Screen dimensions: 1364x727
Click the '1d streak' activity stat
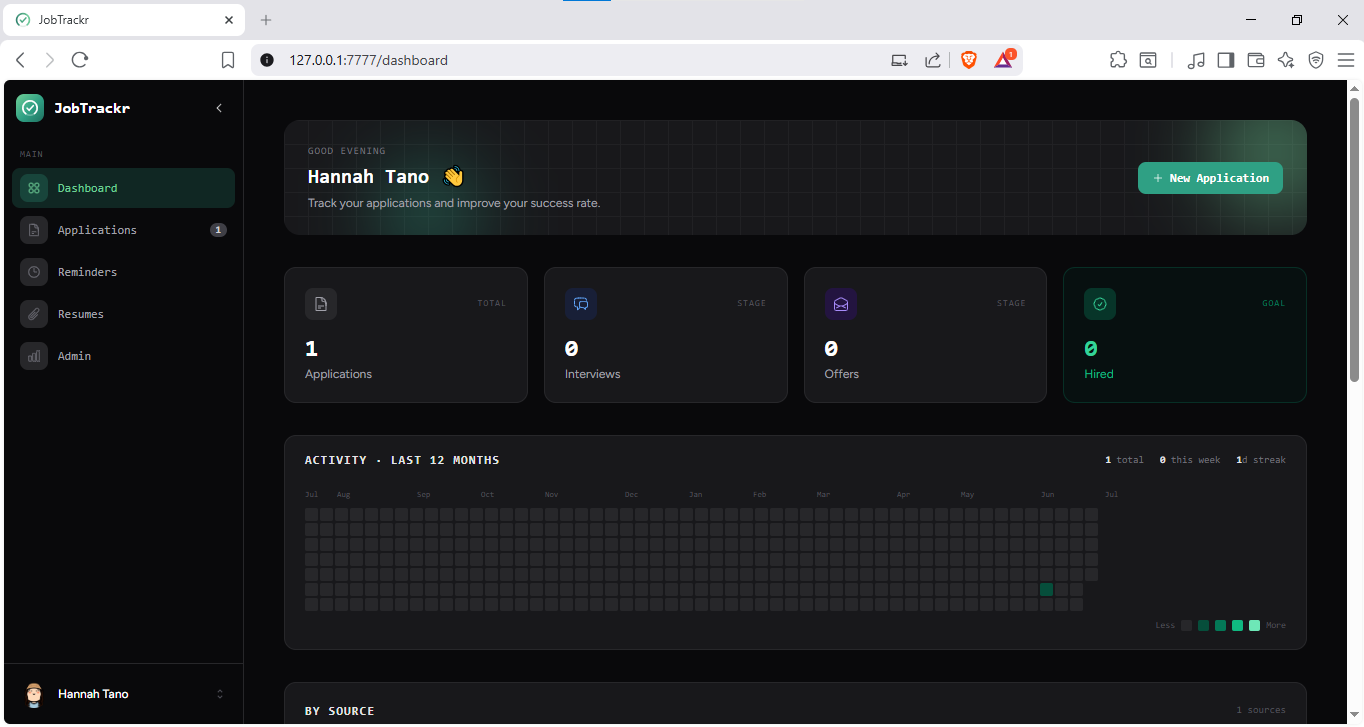(1261, 460)
